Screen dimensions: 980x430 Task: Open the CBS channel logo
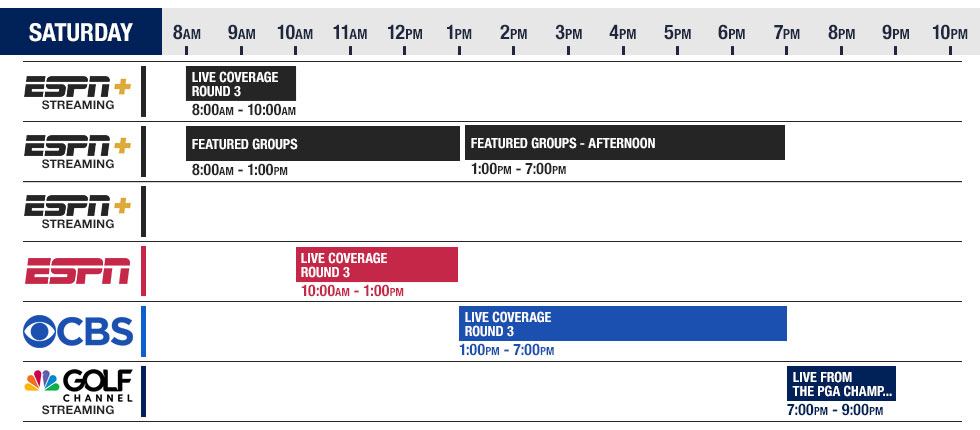(x=78, y=331)
